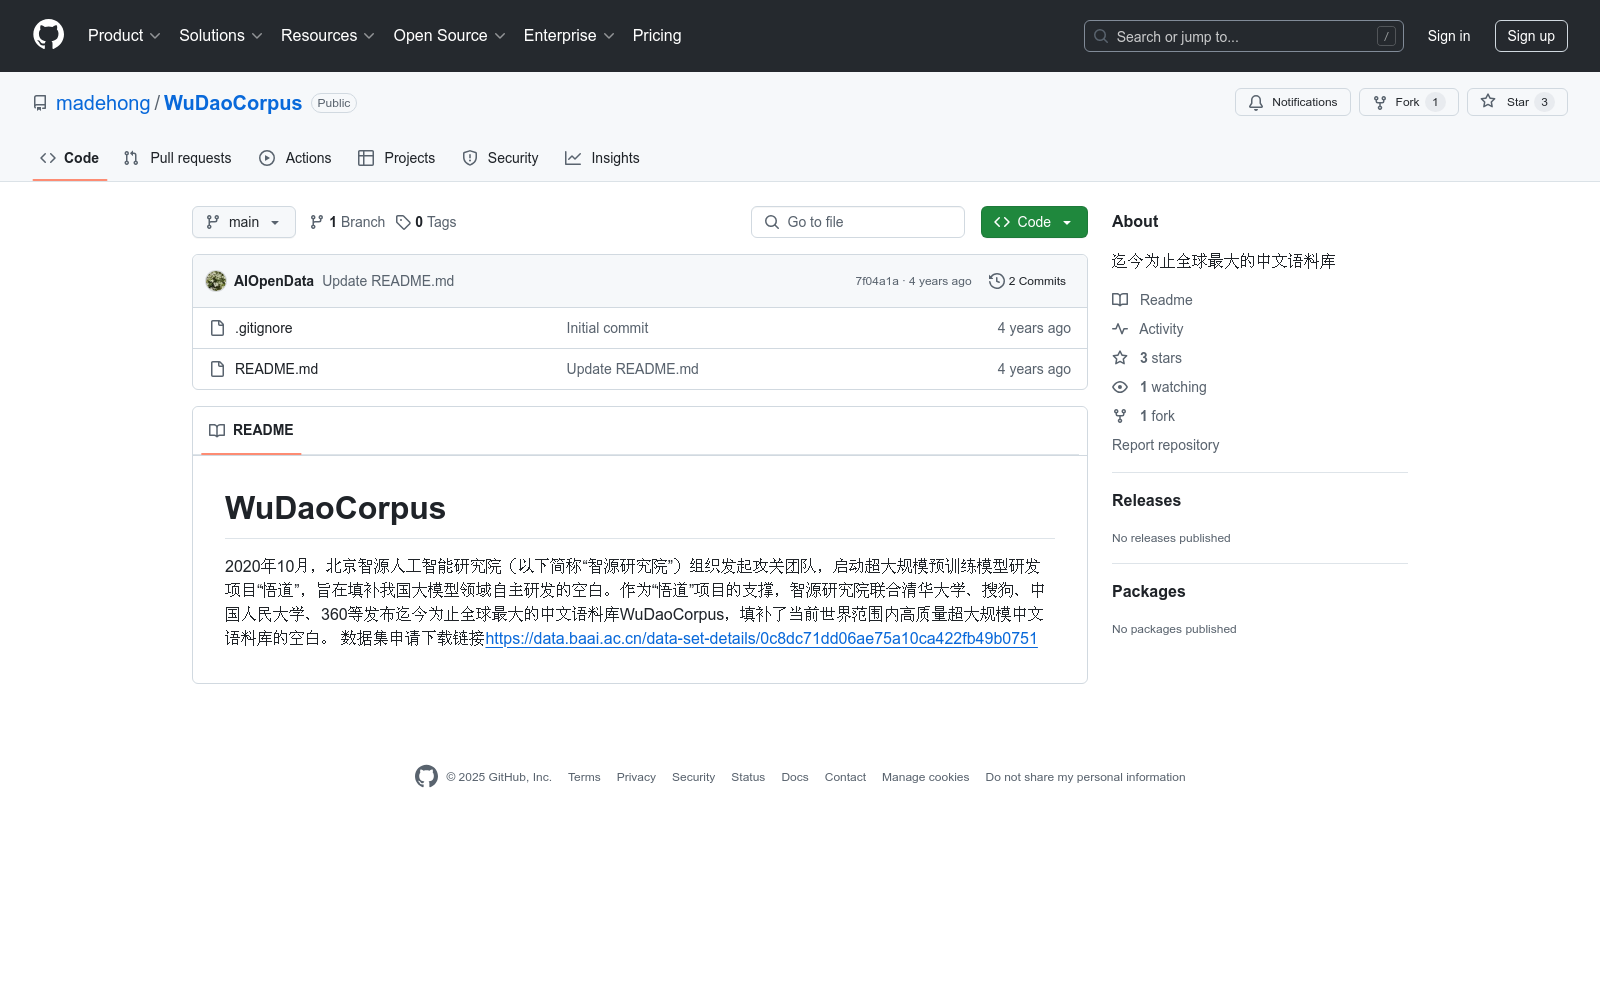
Task: Open commit hash 7f04a1a
Action: pyautogui.click(x=877, y=281)
